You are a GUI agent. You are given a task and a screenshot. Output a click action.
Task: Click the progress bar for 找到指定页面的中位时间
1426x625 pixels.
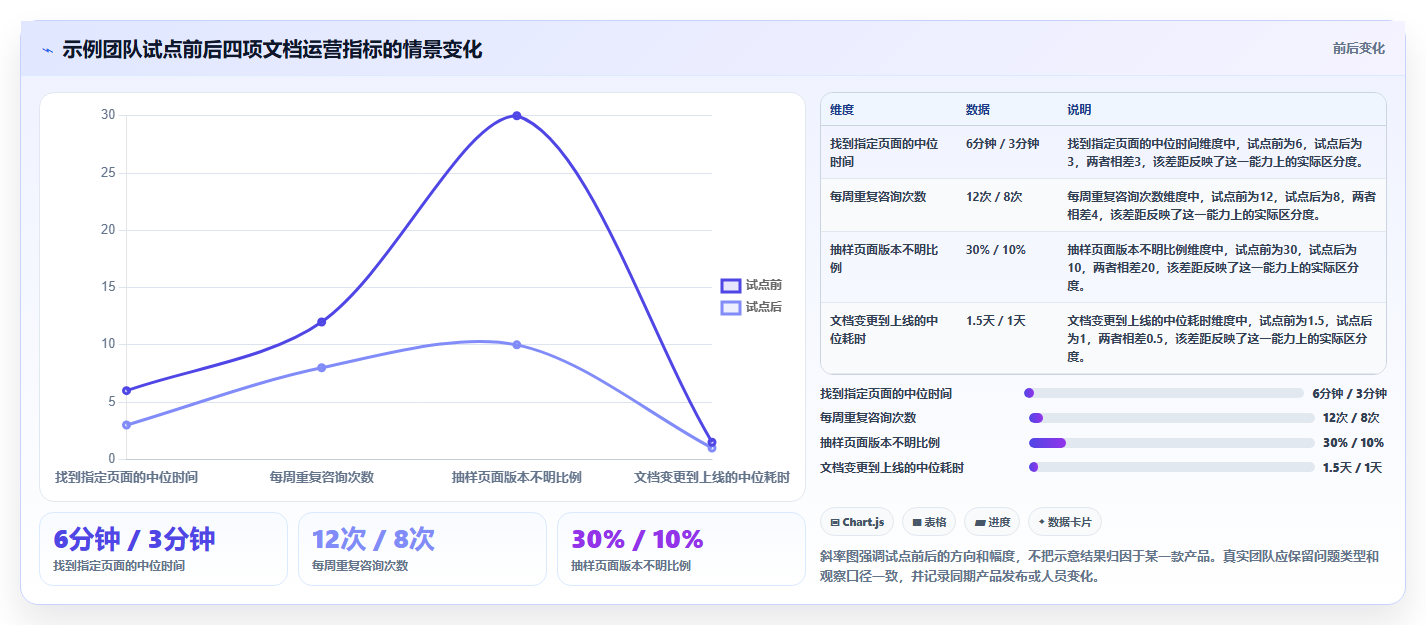[1164, 393]
